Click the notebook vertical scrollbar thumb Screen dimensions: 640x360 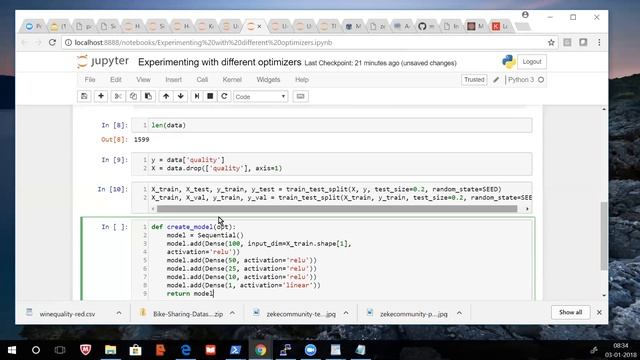(604, 236)
